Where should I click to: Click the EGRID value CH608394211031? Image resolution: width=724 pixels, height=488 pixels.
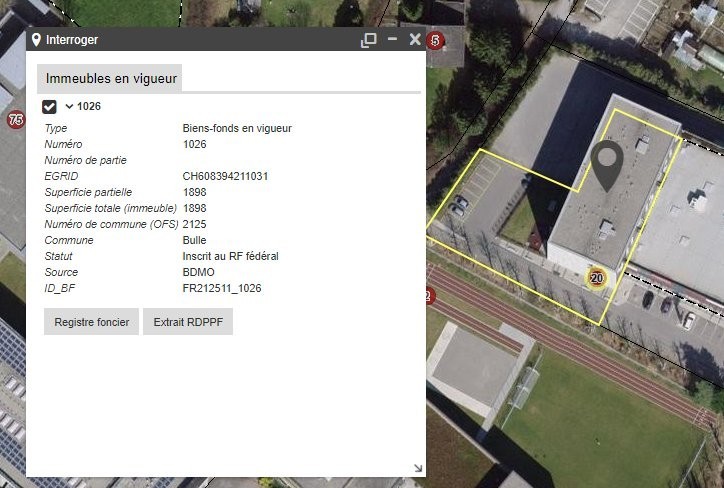click(x=225, y=176)
